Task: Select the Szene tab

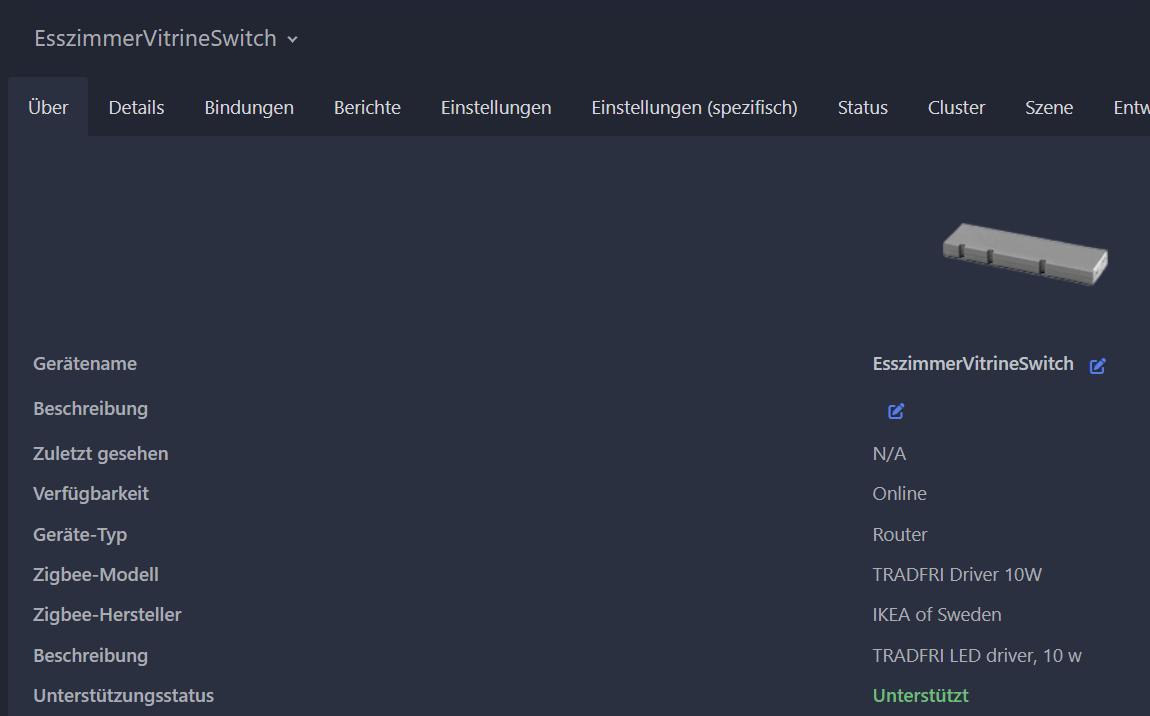Action: click(1049, 107)
